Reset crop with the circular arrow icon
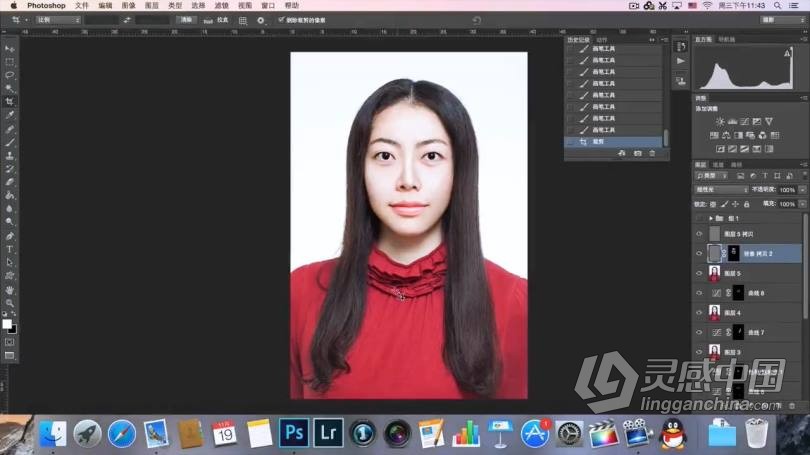Viewport: 810px width, 455px height. (476, 20)
